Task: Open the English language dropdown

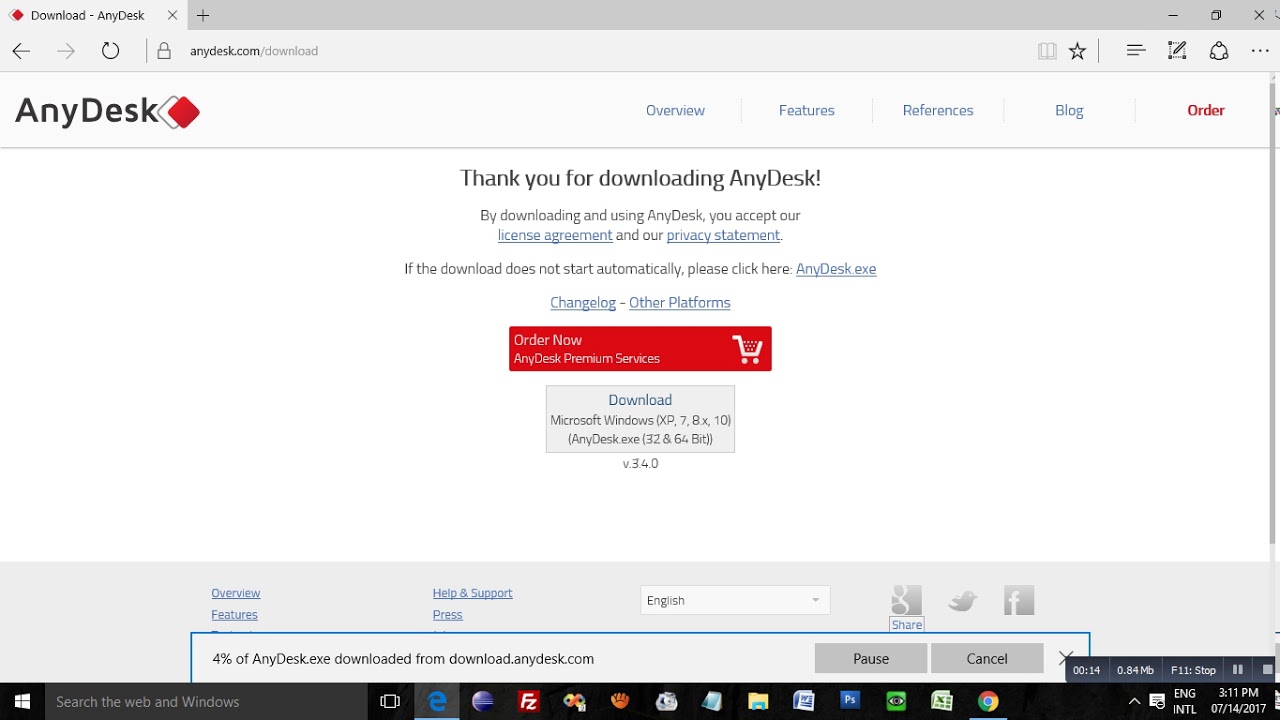Action: 735,600
